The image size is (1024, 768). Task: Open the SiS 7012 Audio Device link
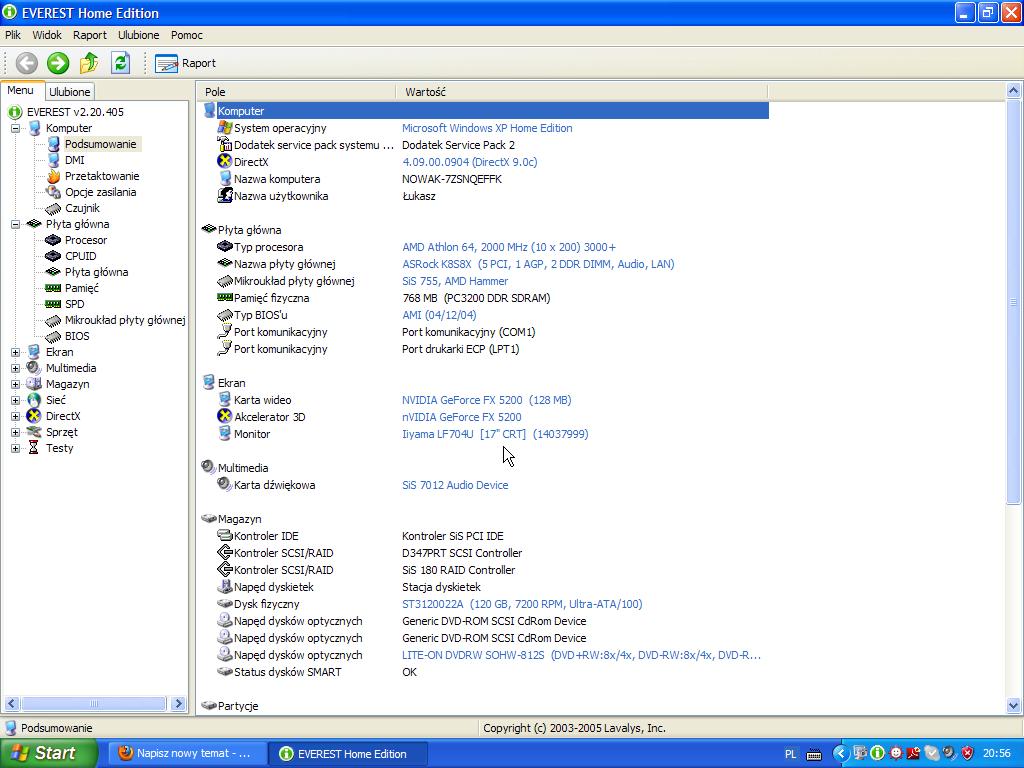tap(455, 485)
